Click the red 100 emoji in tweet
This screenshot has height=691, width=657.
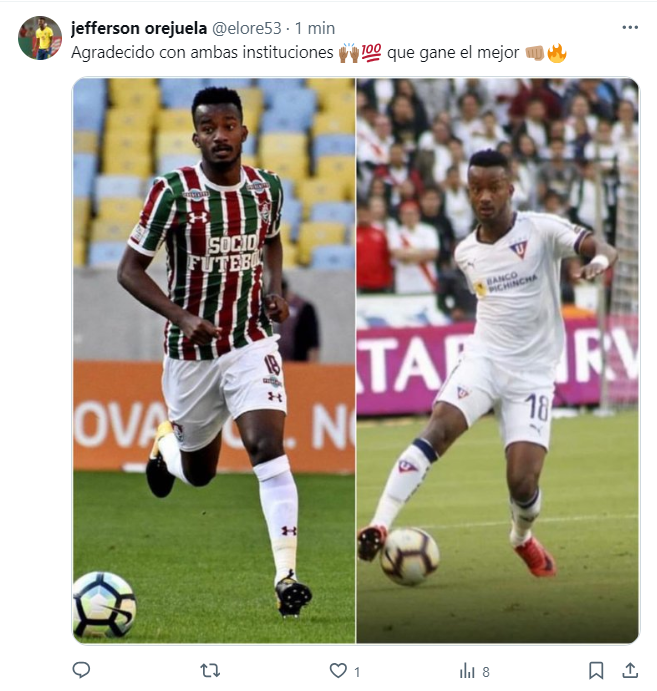click(x=371, y=52)
